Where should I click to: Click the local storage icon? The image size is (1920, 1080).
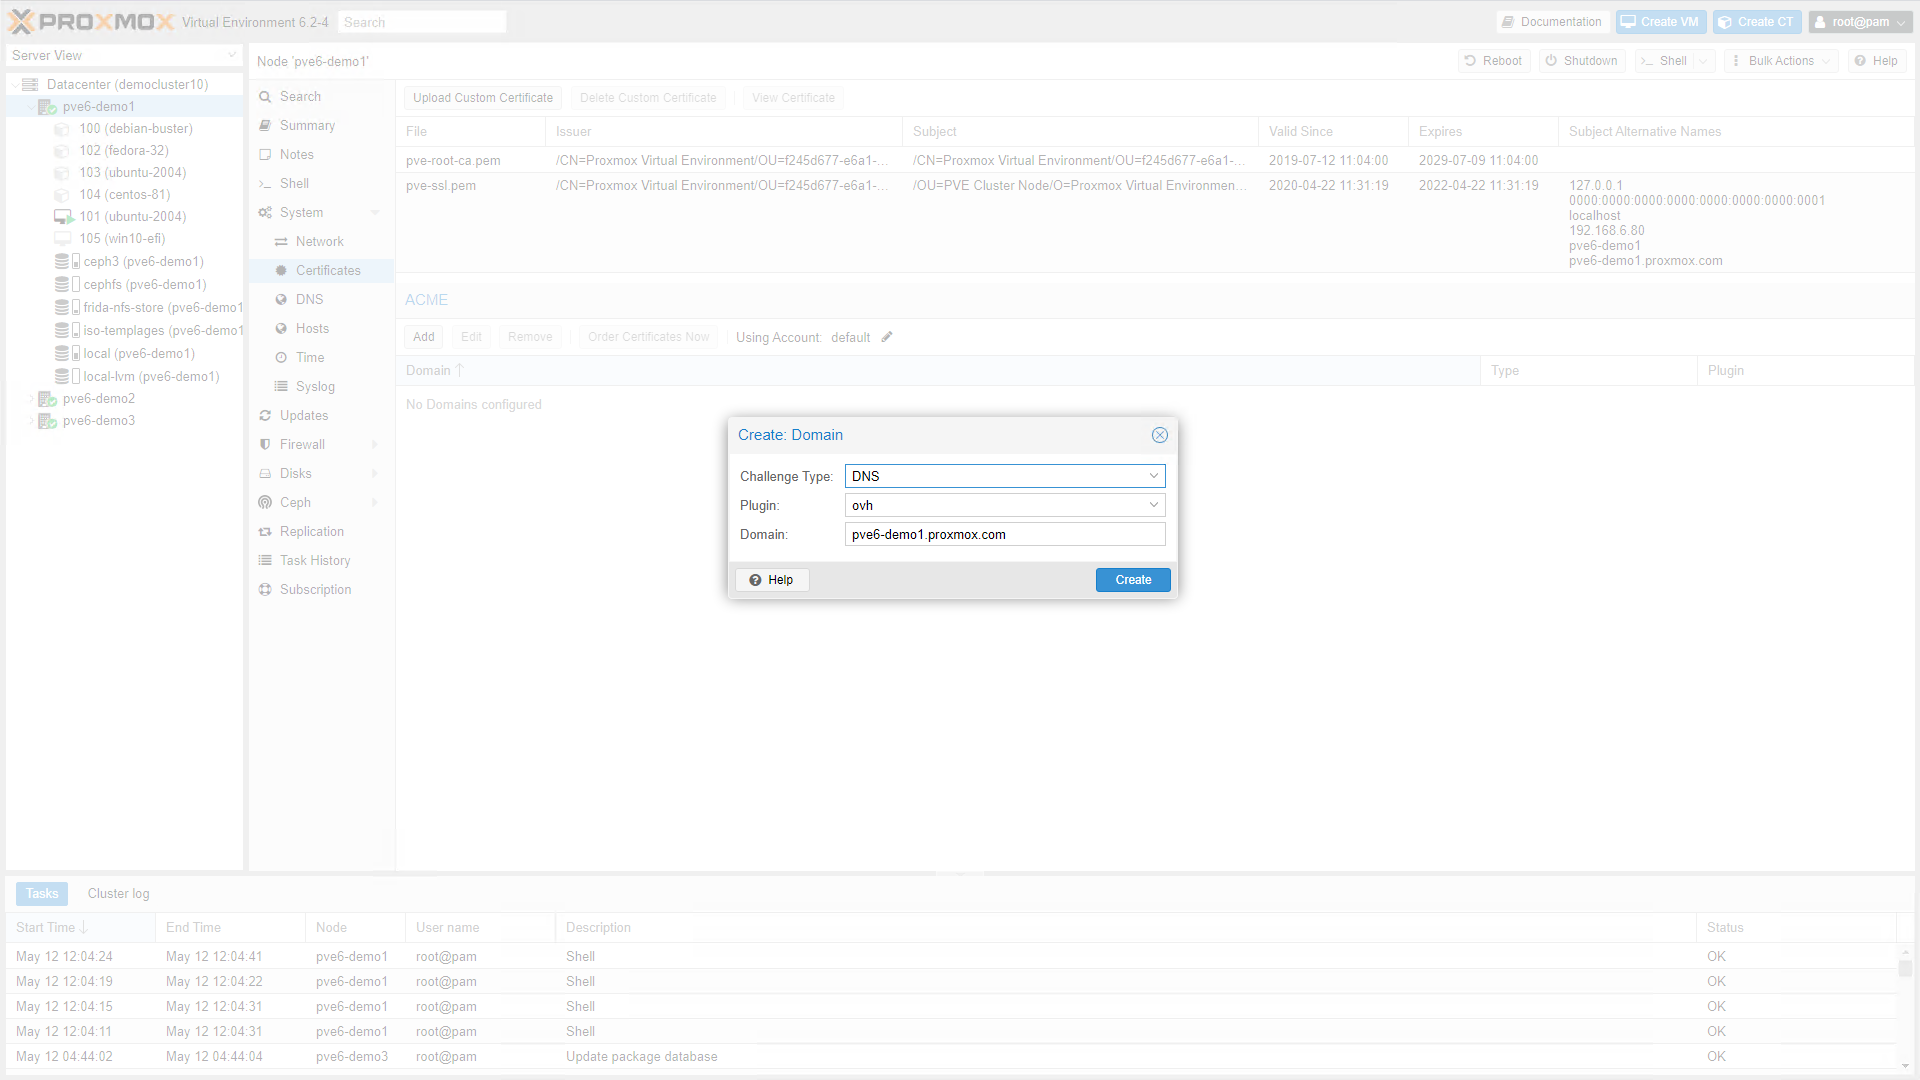coord(66,354)
